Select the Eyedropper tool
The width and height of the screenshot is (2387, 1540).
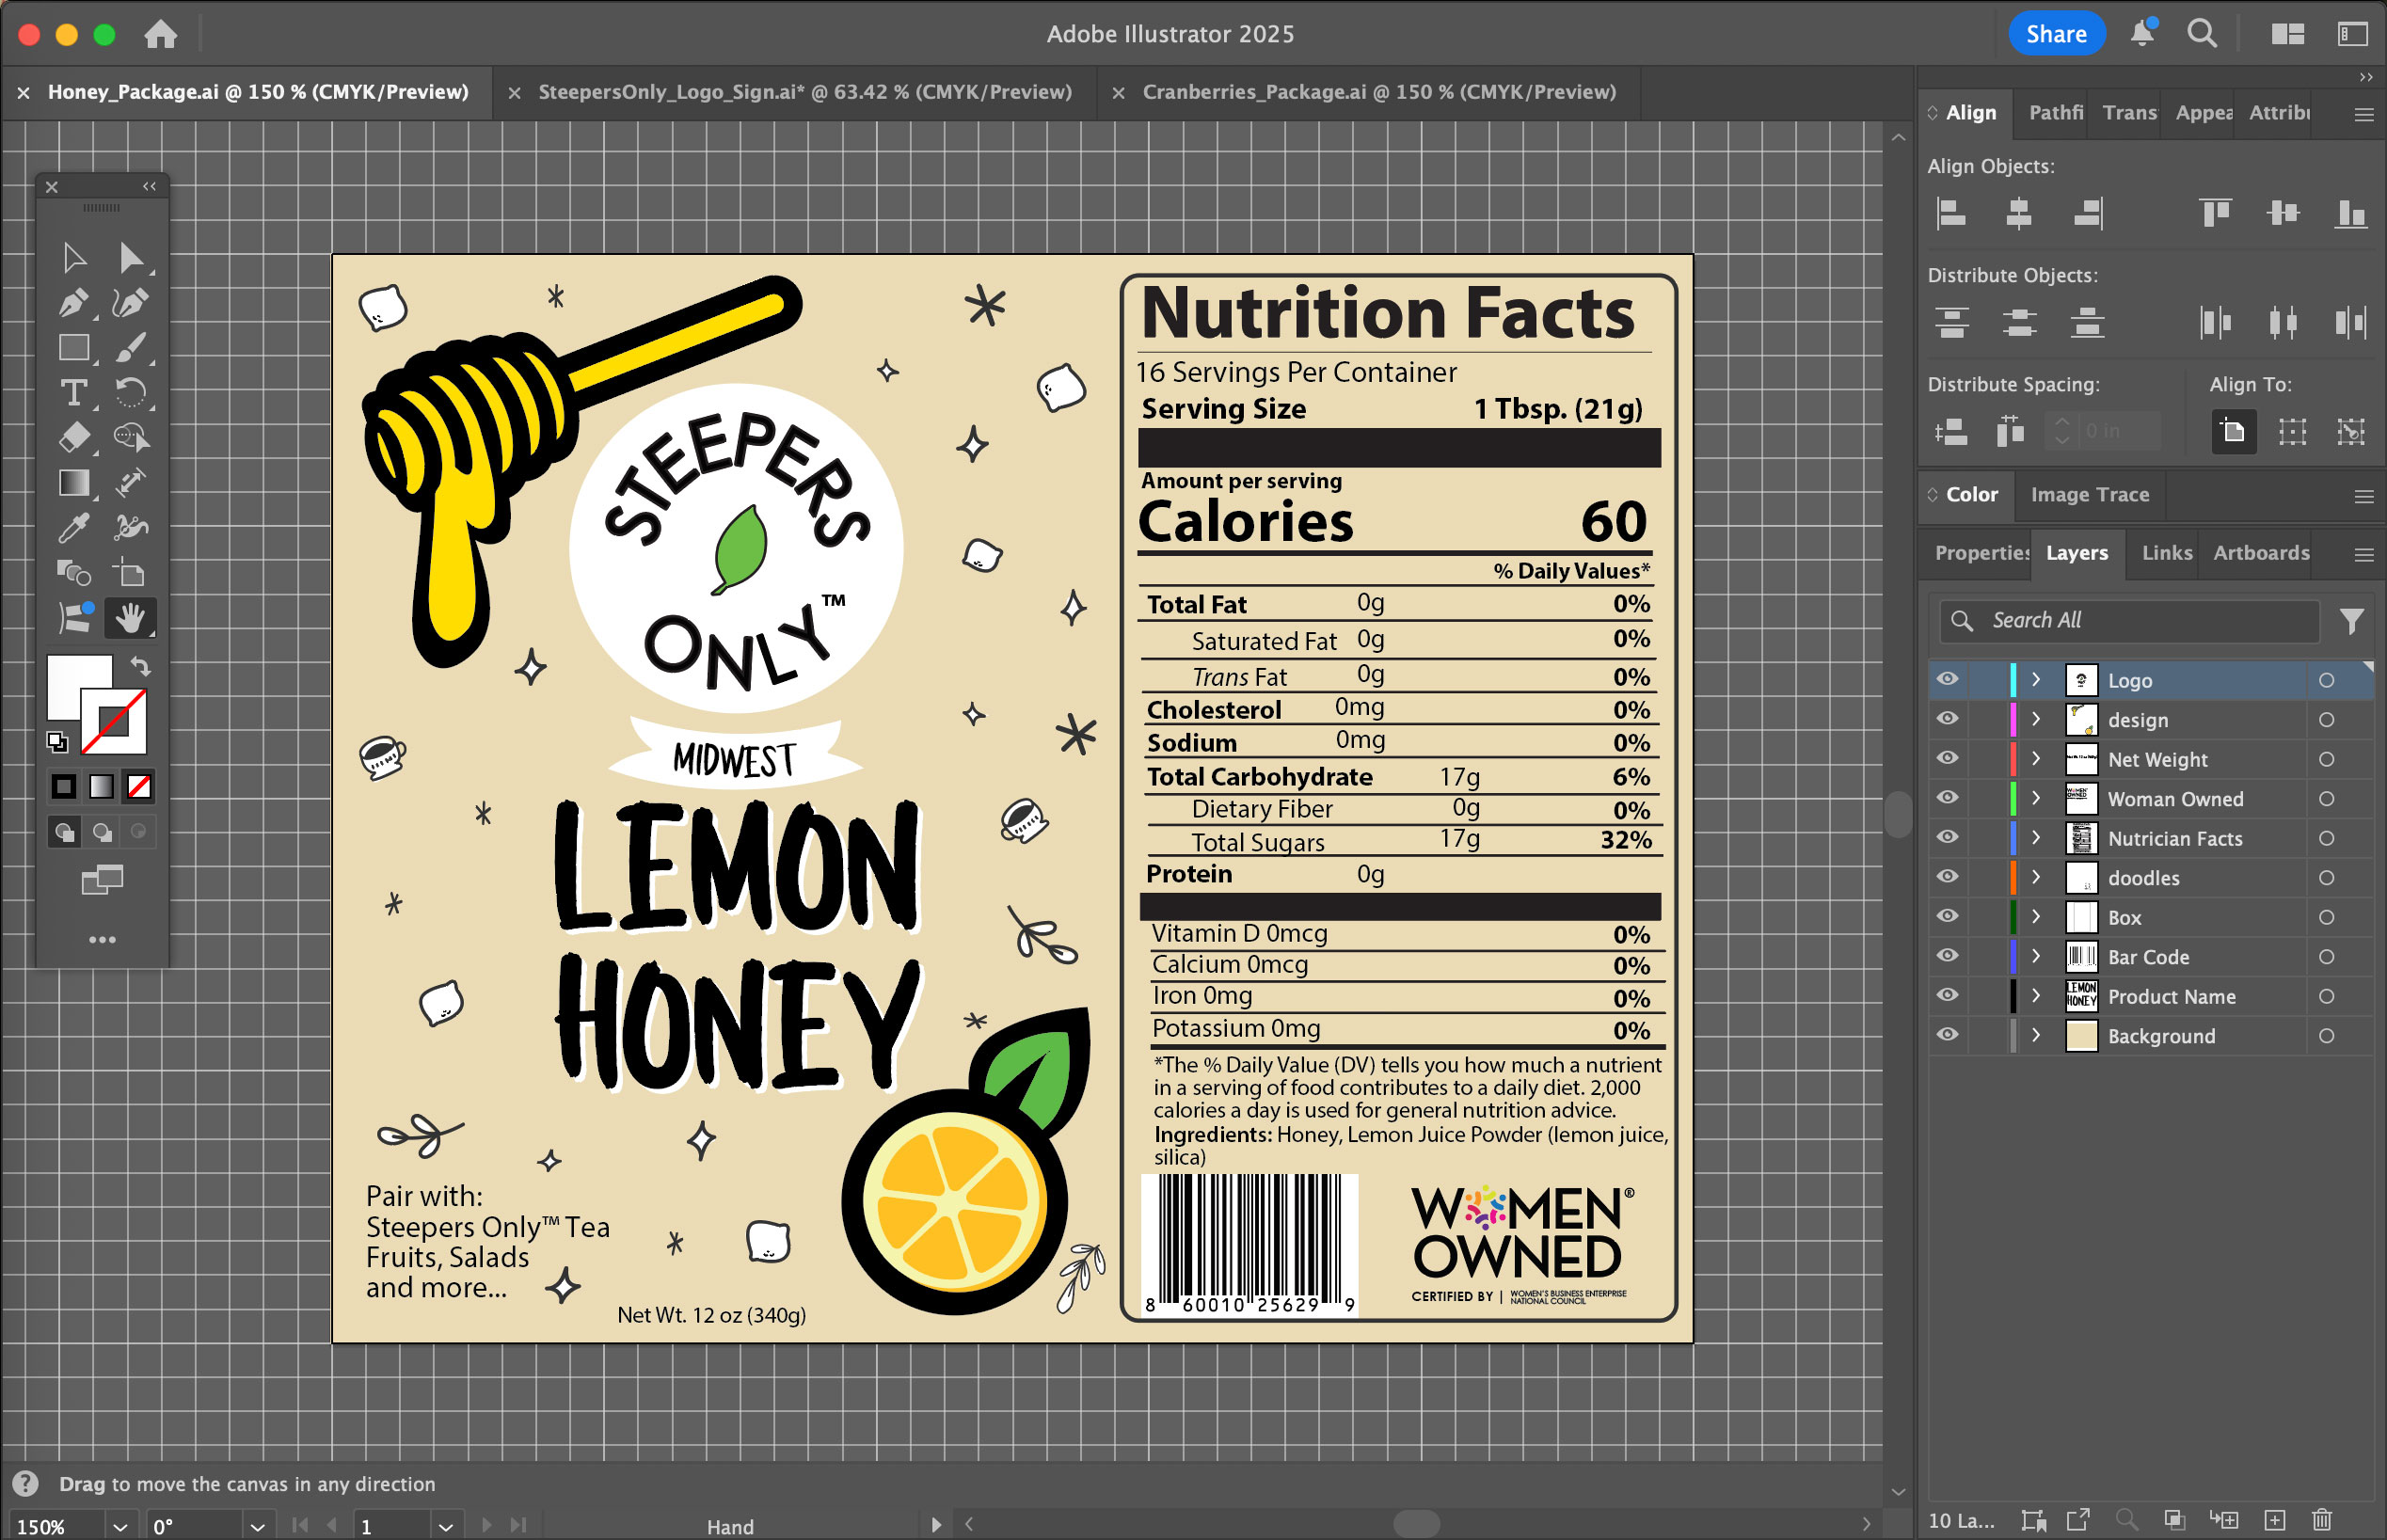click(x=73, y=527)
